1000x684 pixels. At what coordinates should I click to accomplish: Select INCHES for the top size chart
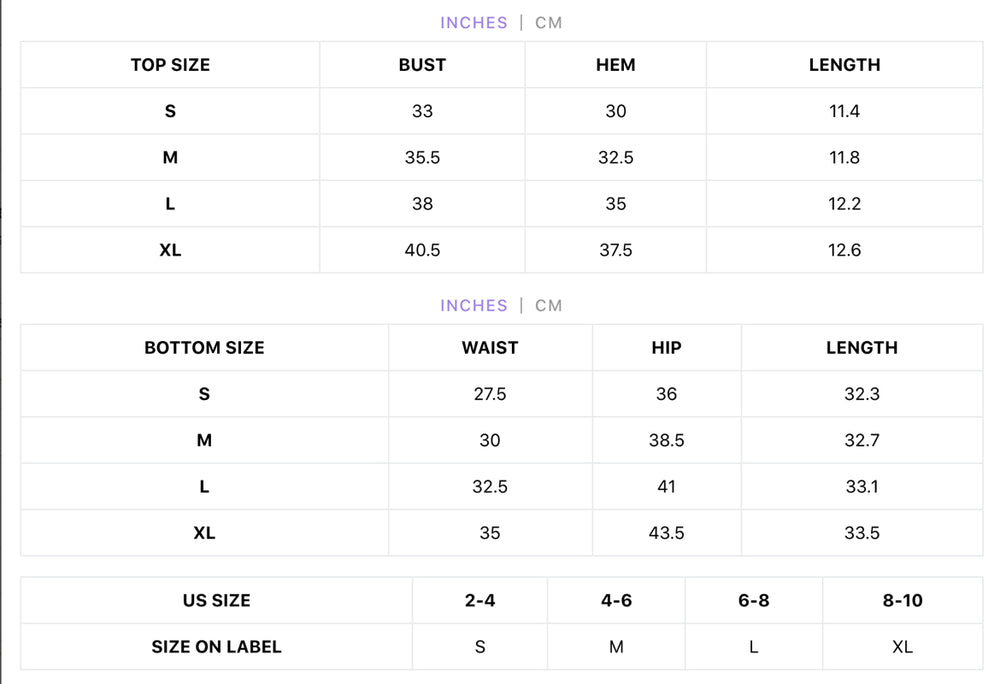click(474, 23)
